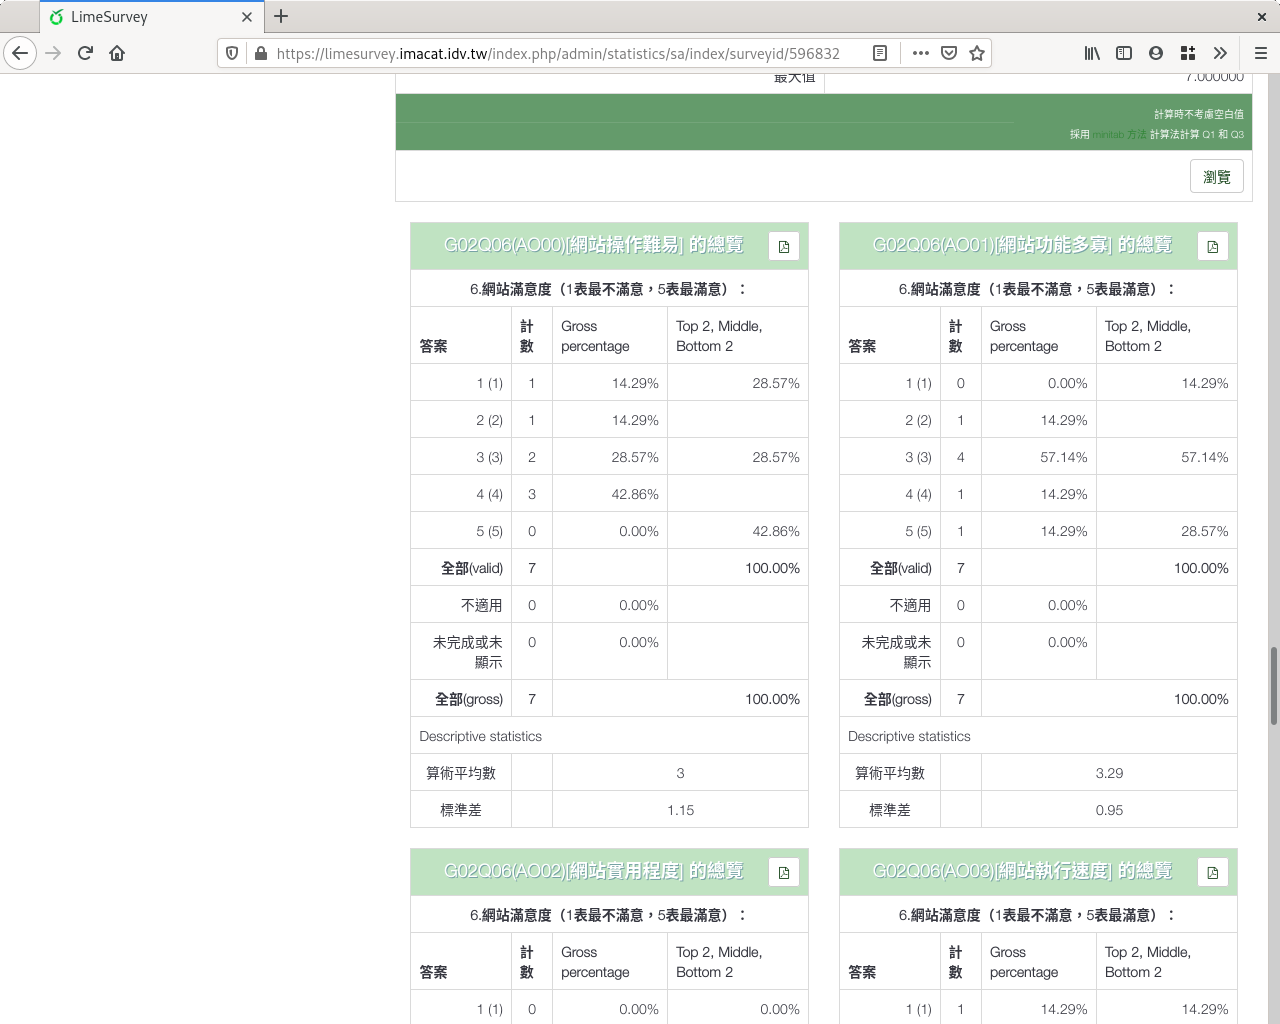
Task: Select the LimeSurvey browser tab
Action: tap(152, 17)
